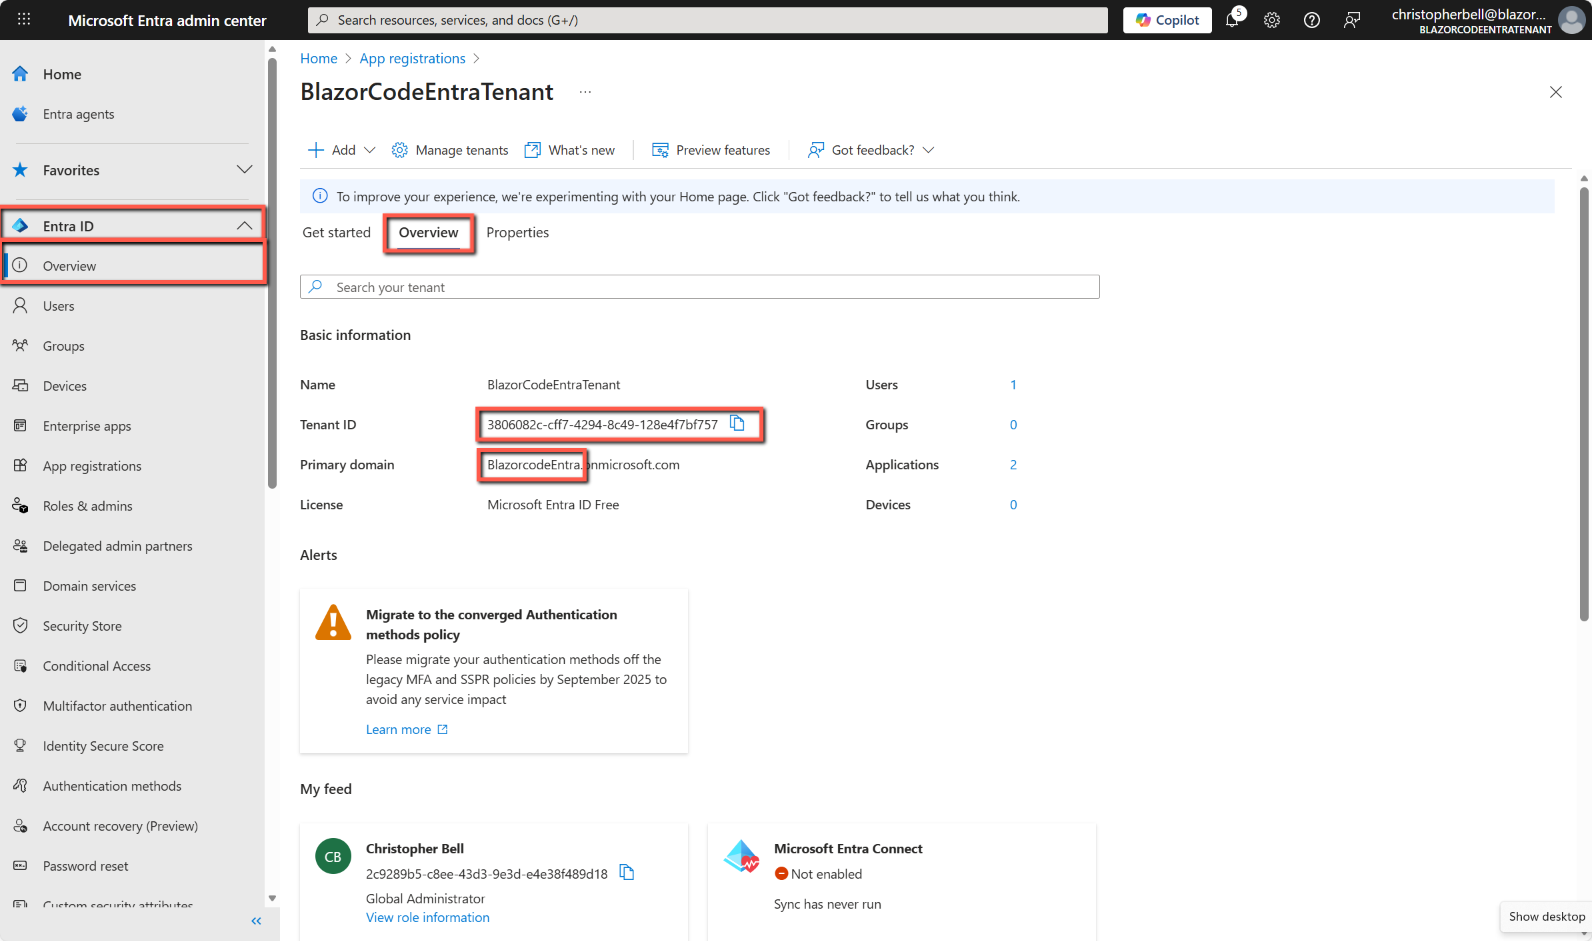The height and width of the screenshot is (941, 1592).
Task: Click the Search your tenant field
Action: pyautogui.click(x=700, y=287)
